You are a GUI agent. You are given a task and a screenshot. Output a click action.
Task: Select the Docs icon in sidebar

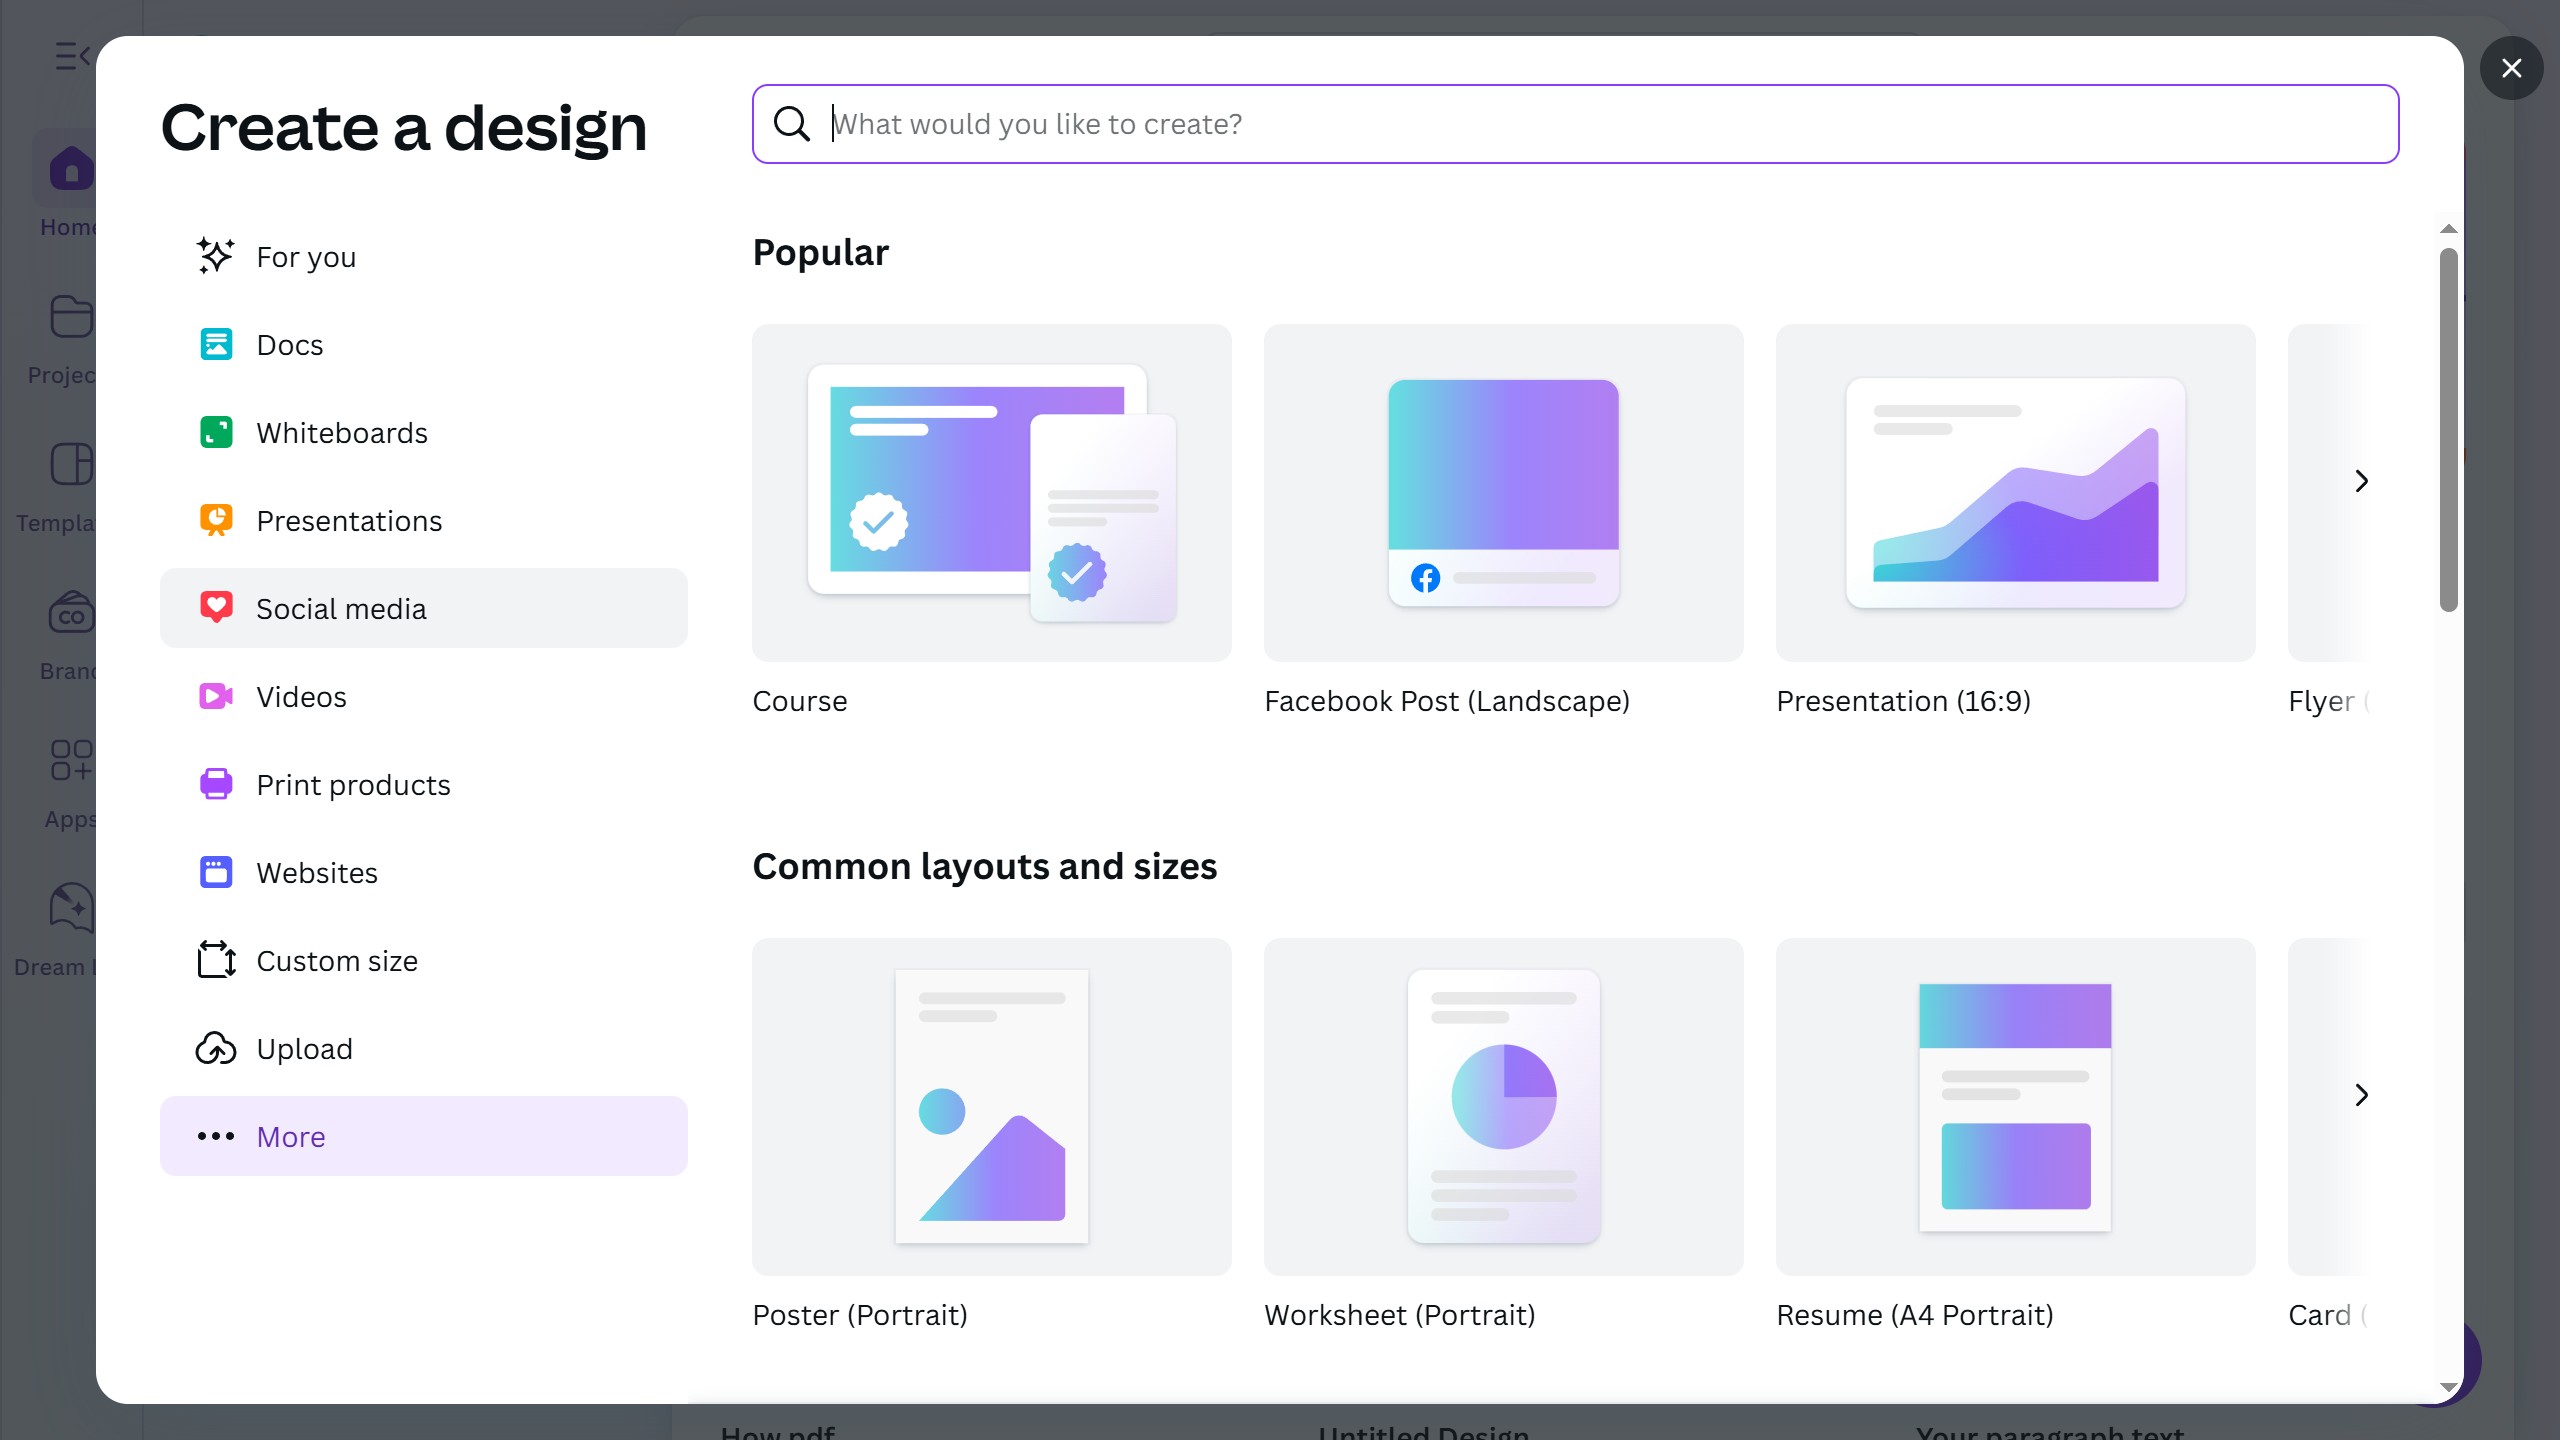(x=215, y=344)
